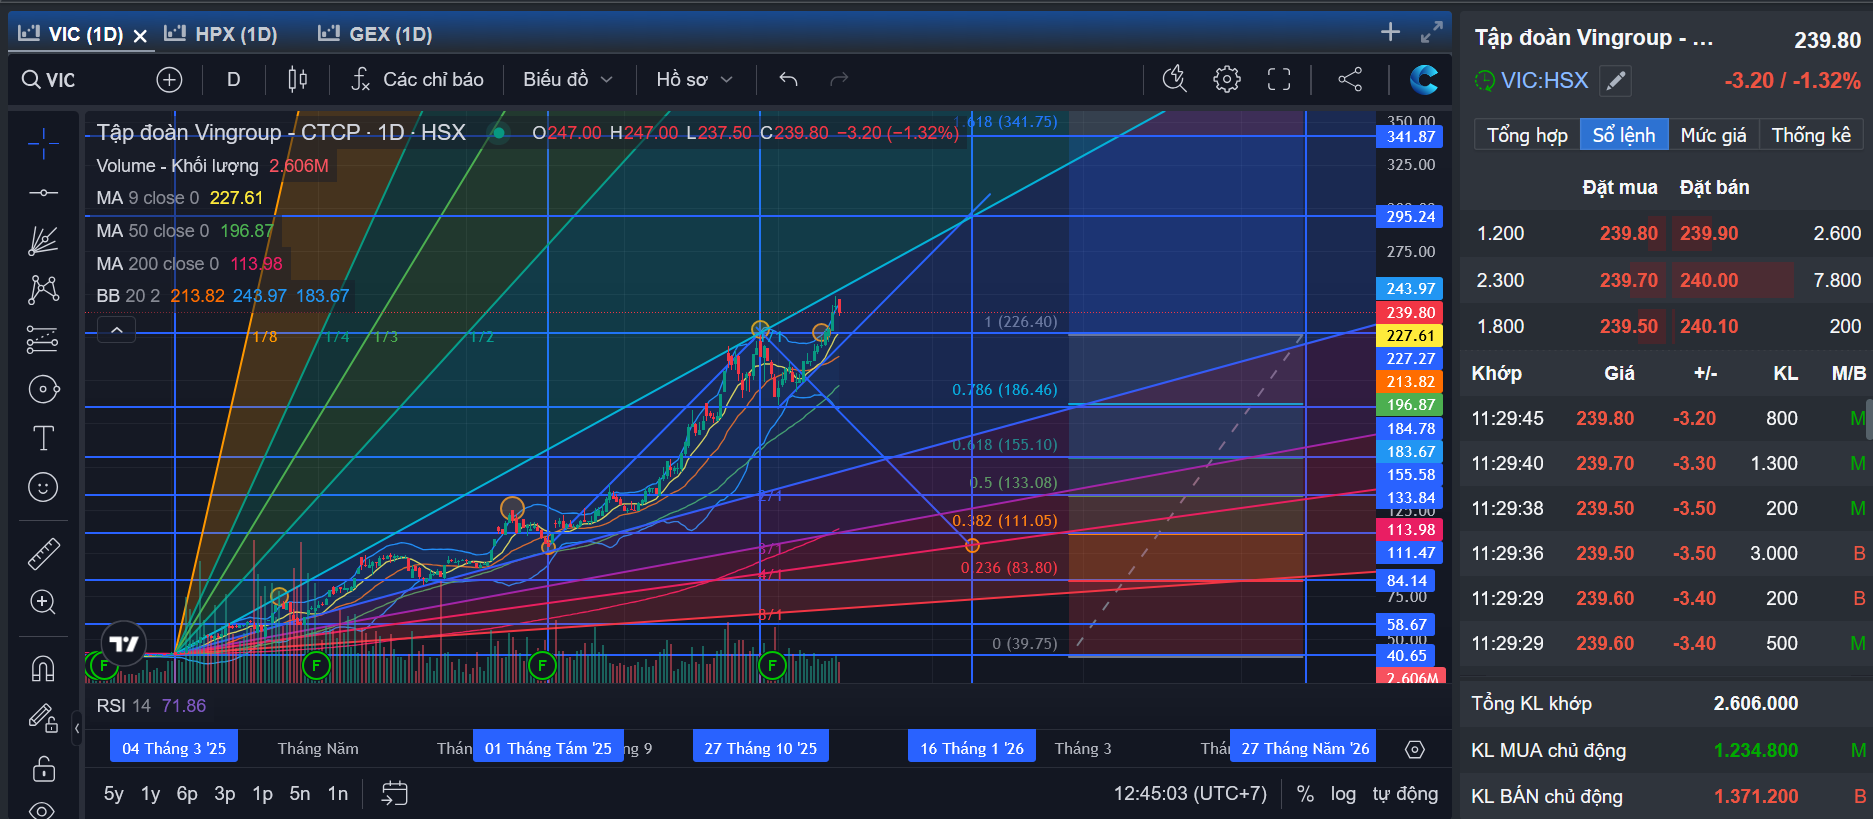
Task: Toggle percent scale mode
Action: [x=1305, y=794]
